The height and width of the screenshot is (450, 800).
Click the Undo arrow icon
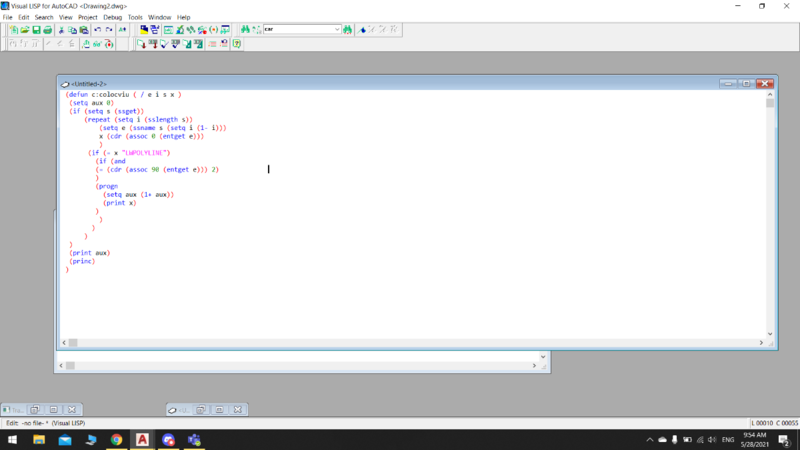(x=97, y=30)
